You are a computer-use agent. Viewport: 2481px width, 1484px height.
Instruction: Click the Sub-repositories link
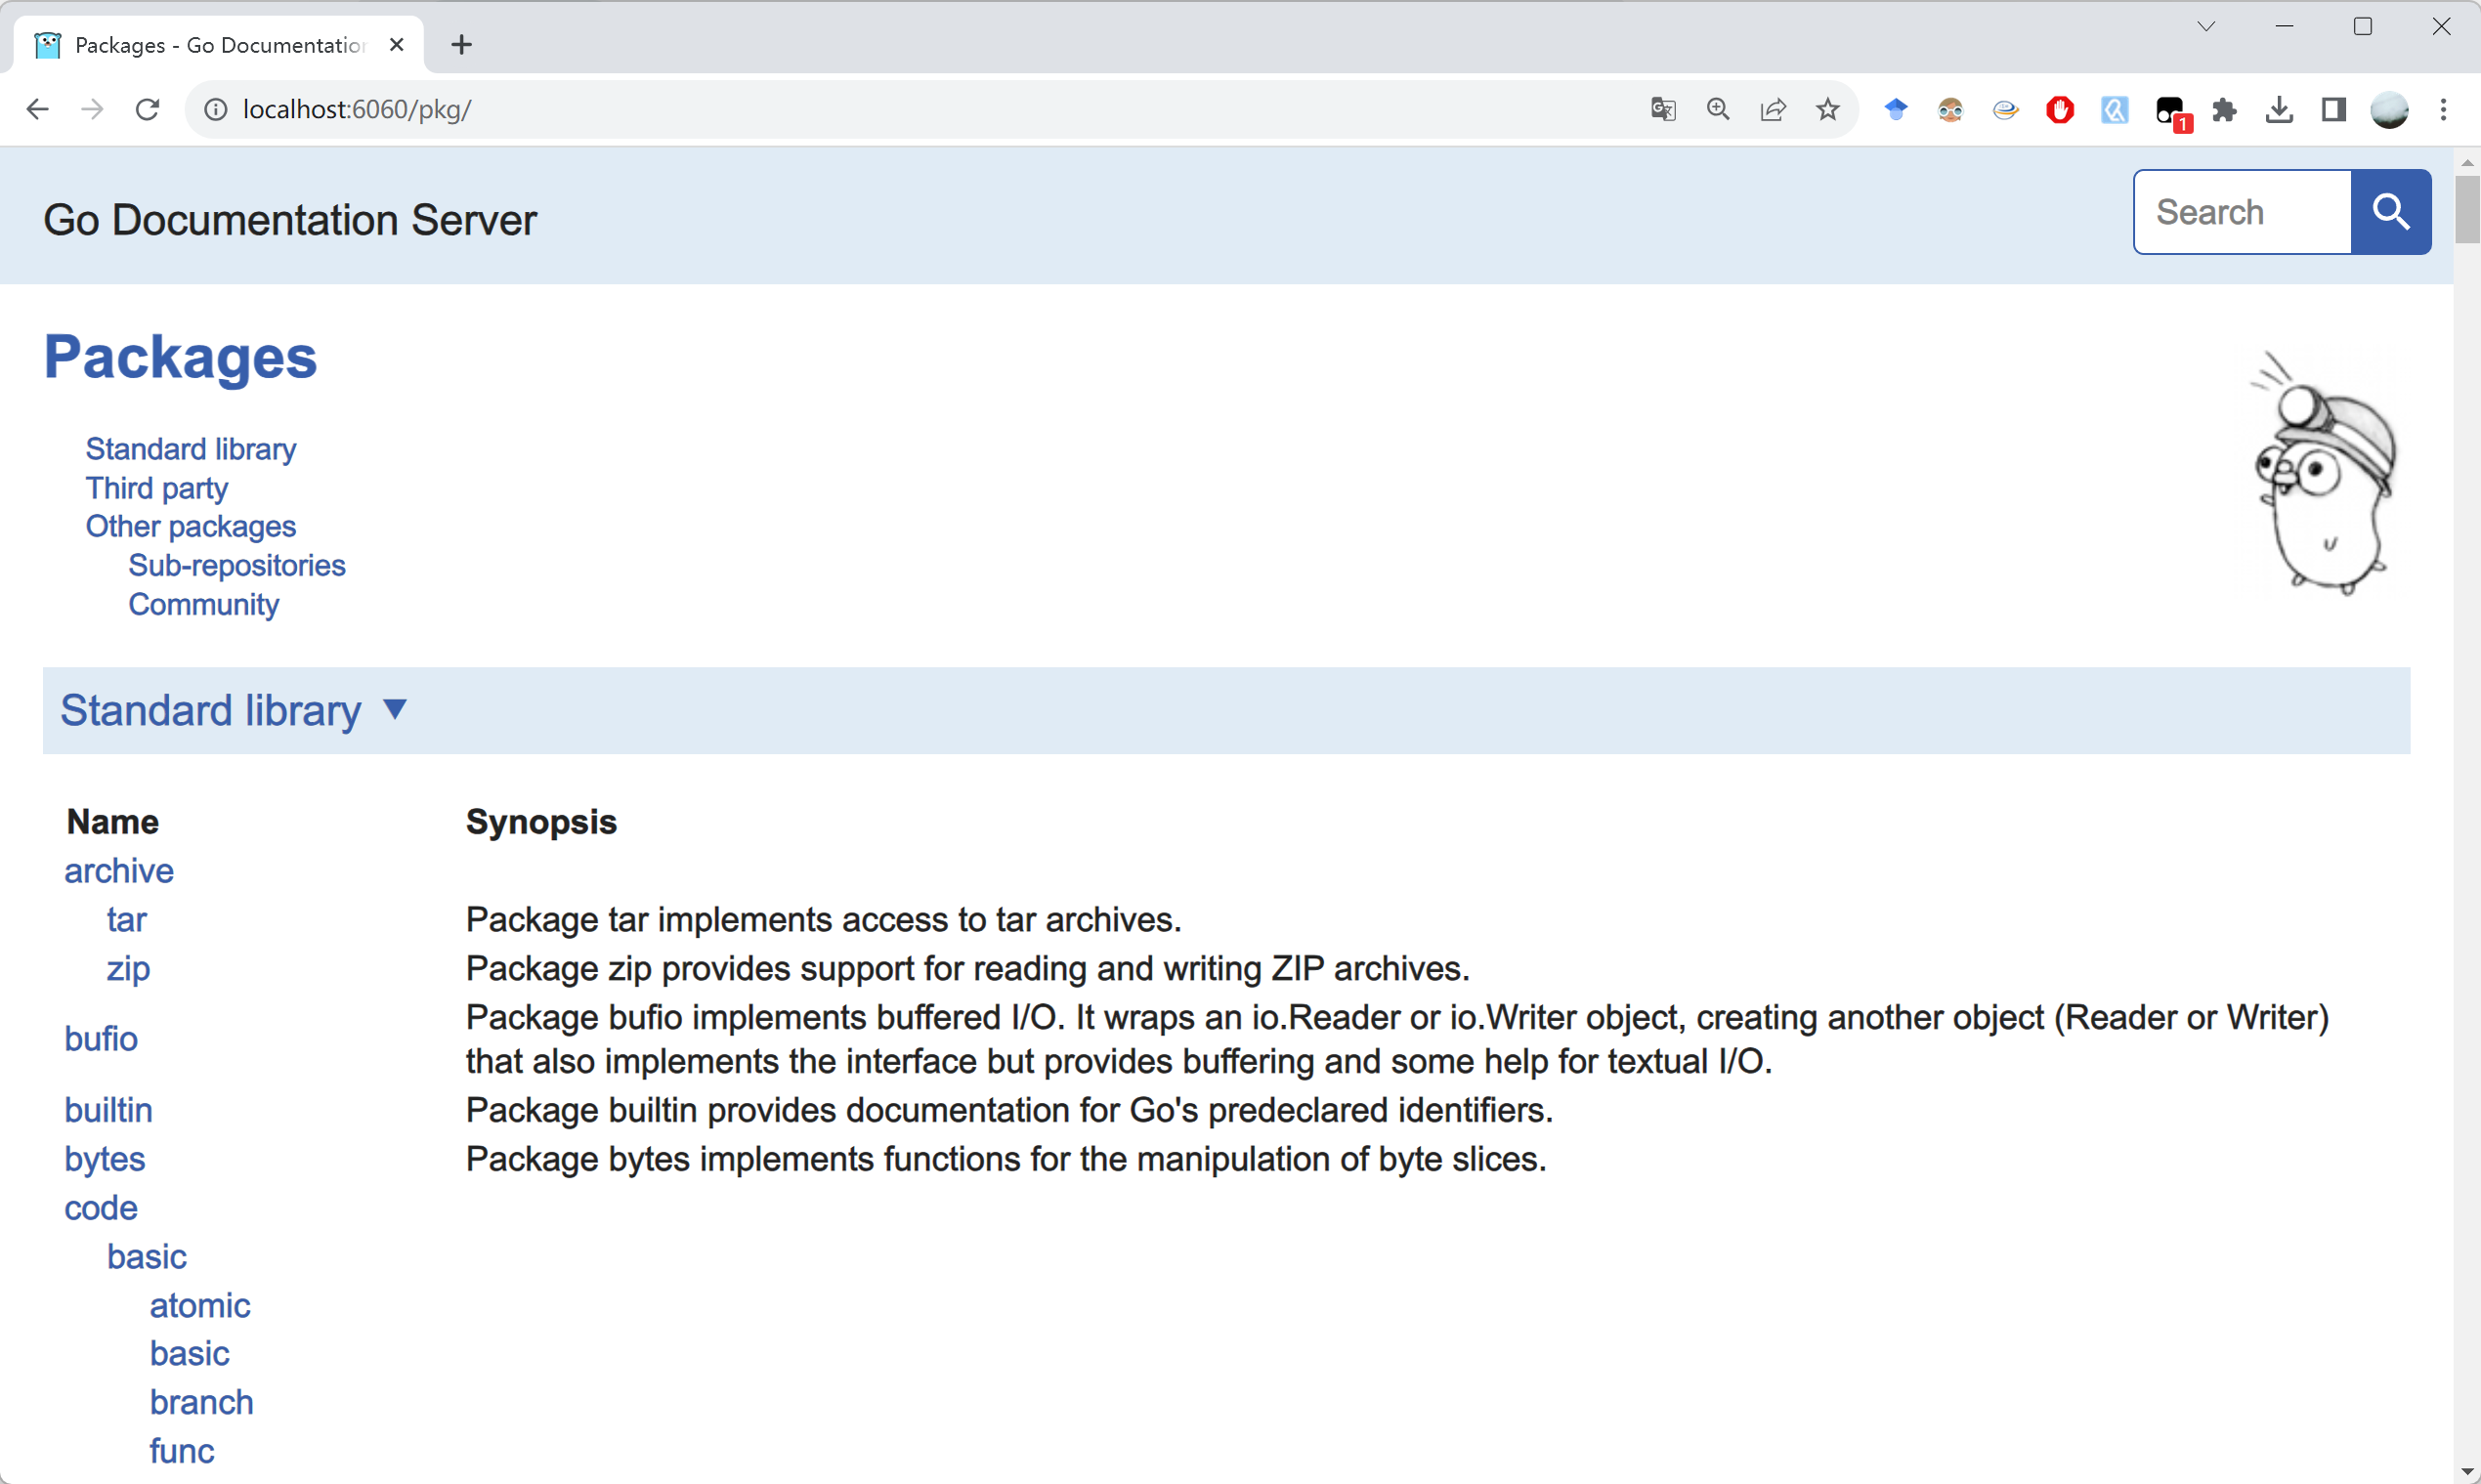[x=237, y=565]
